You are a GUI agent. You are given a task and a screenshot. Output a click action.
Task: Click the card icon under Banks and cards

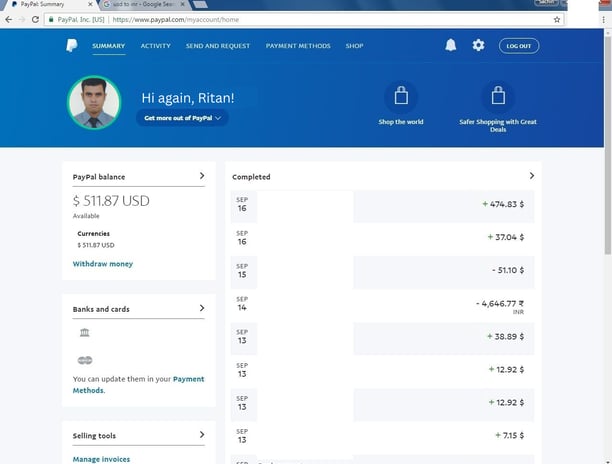click(x=85, y=360)
